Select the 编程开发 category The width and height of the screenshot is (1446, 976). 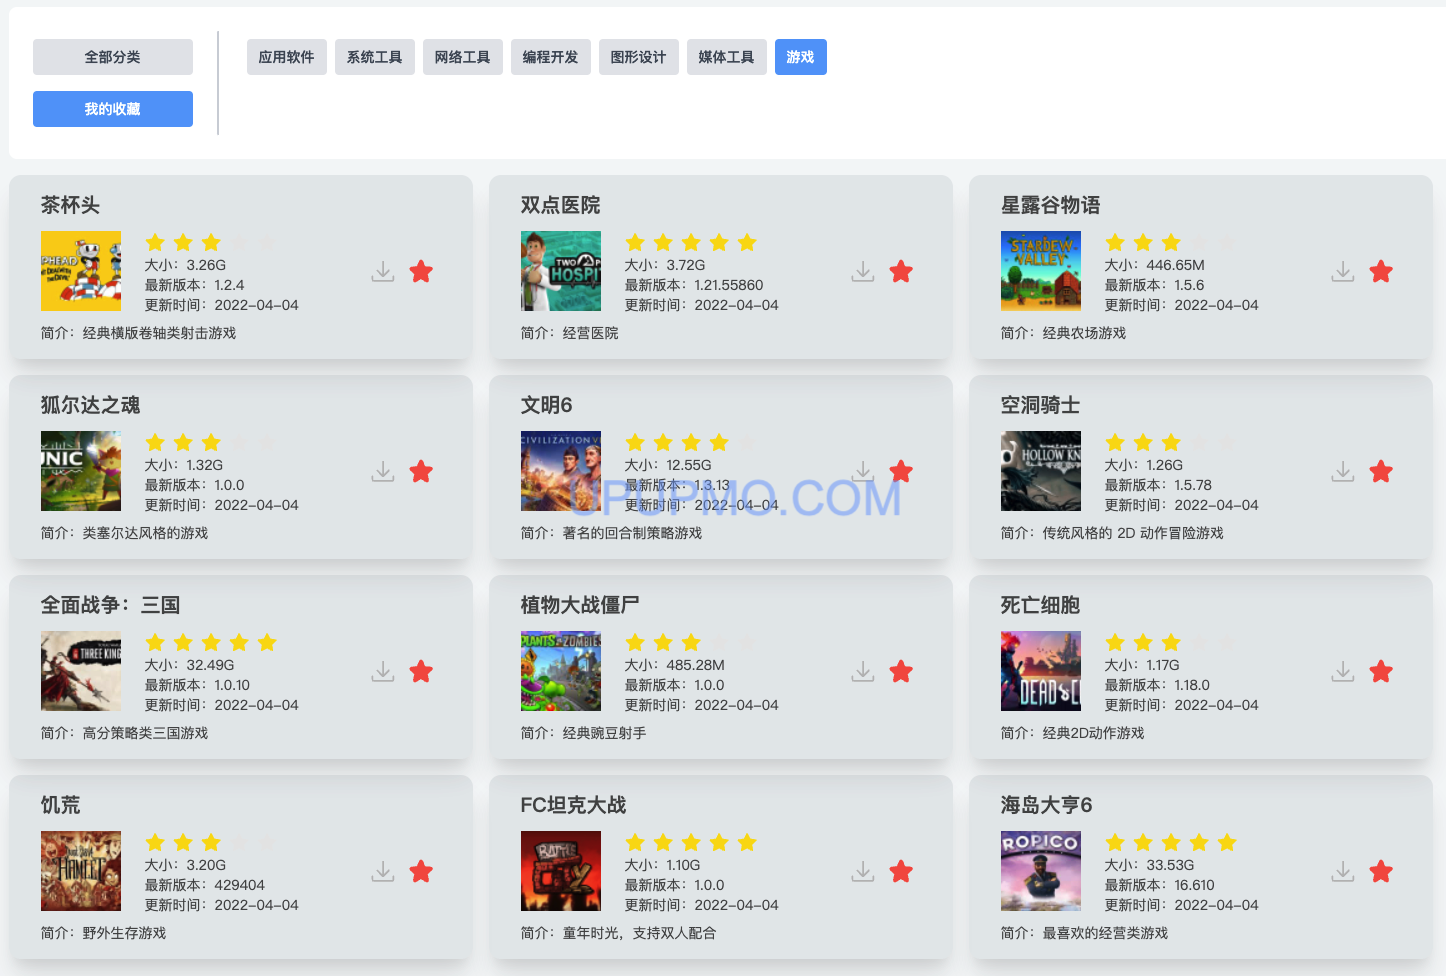point(550,57)
